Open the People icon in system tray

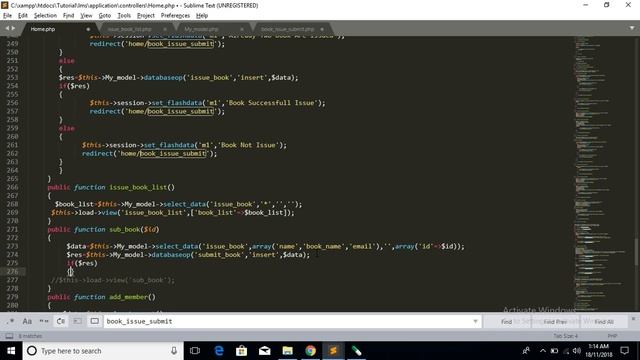[x=526, y=351]
